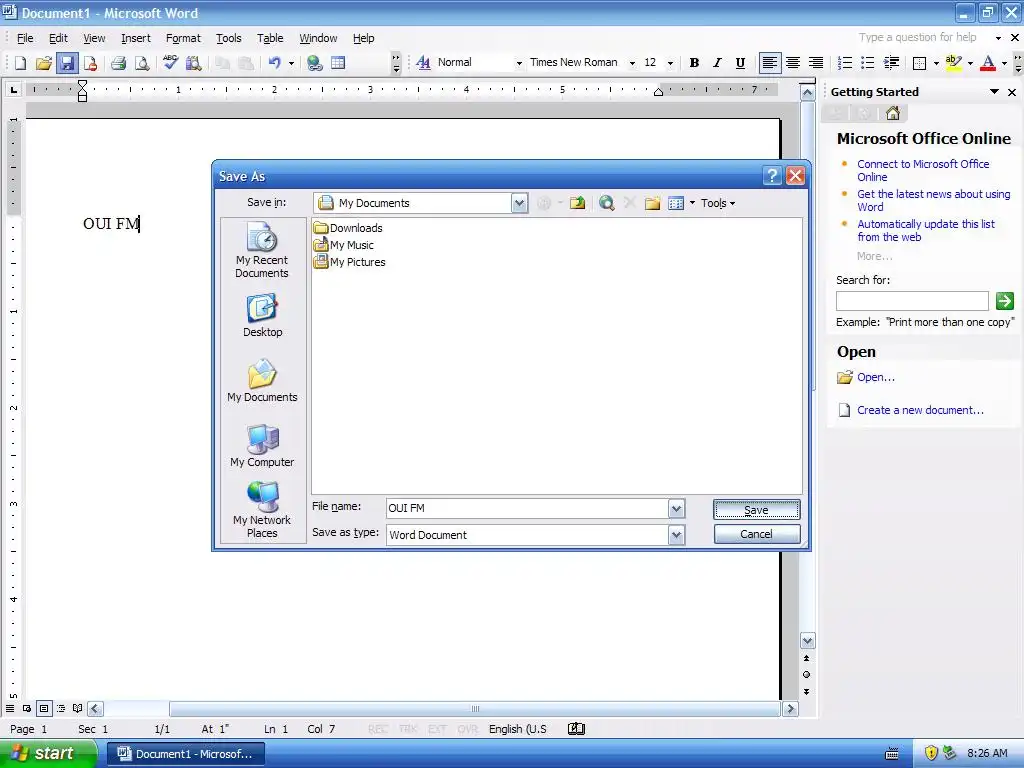
Task: Click Connect to Microsoft Office Online link
Action: [x=923, y=170]
